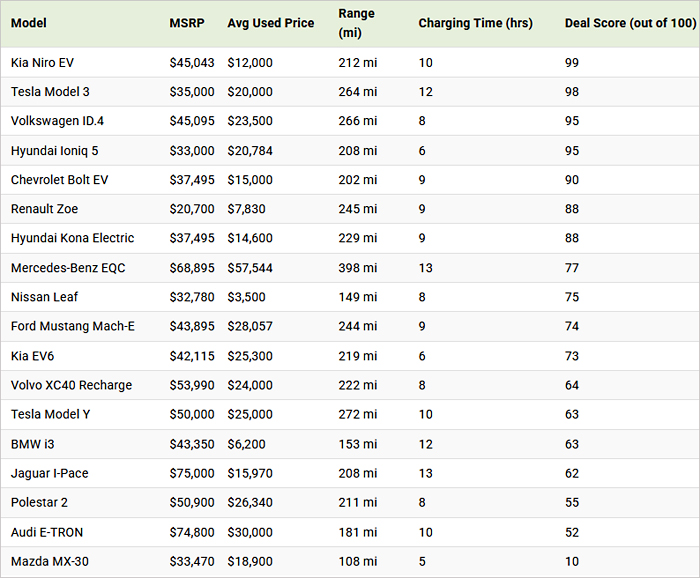The width and height of the screenshot is (700, 578).
Task: Select the Kia Niro EV model cell
Action: pos(43,63)
